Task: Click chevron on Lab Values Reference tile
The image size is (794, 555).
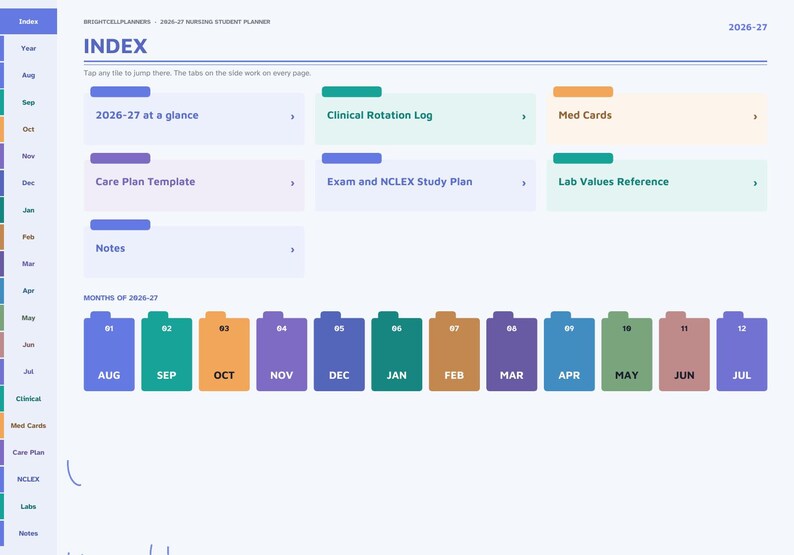Action: [x=755, y=183]
